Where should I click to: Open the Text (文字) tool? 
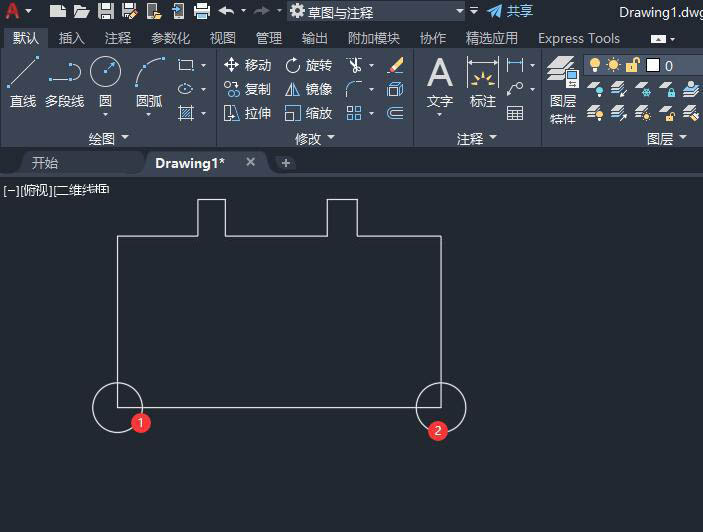440,82
